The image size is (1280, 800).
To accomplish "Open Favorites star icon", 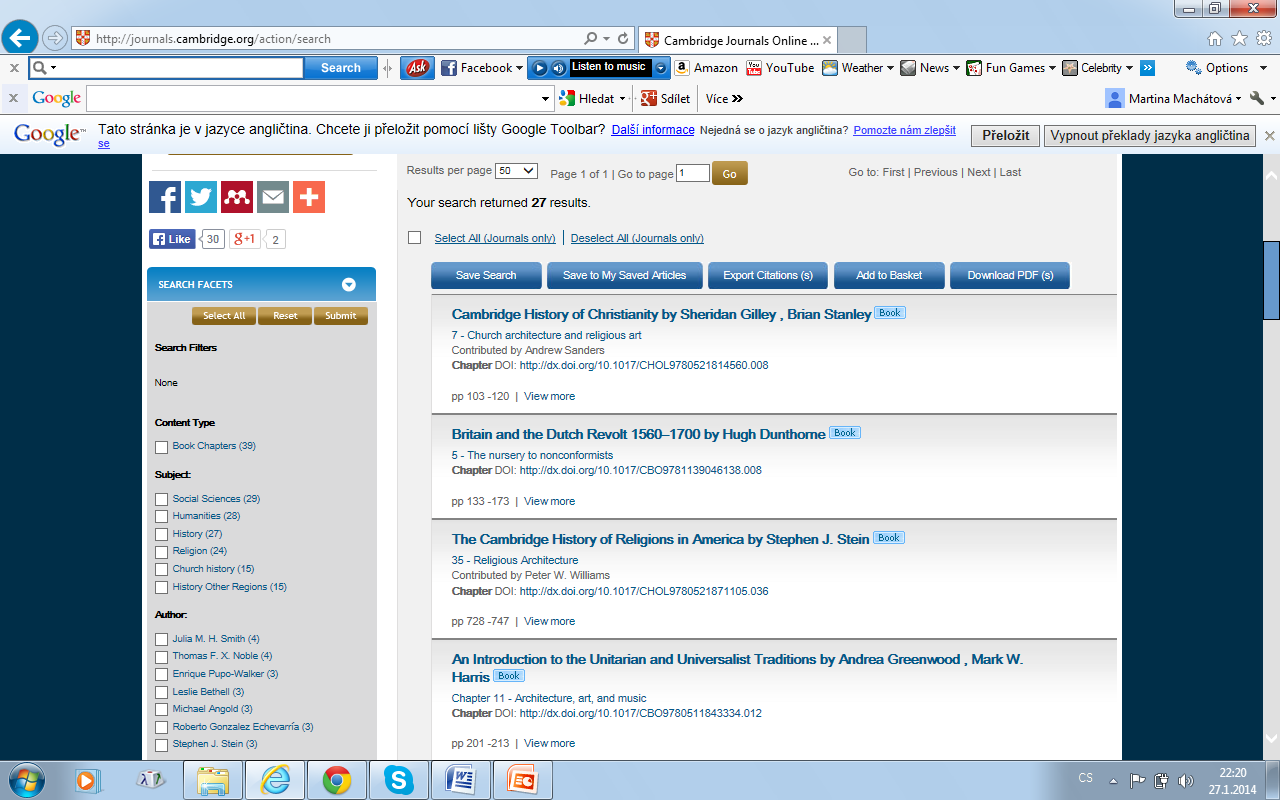I will pyautogui.click(x=1239, y=39).
